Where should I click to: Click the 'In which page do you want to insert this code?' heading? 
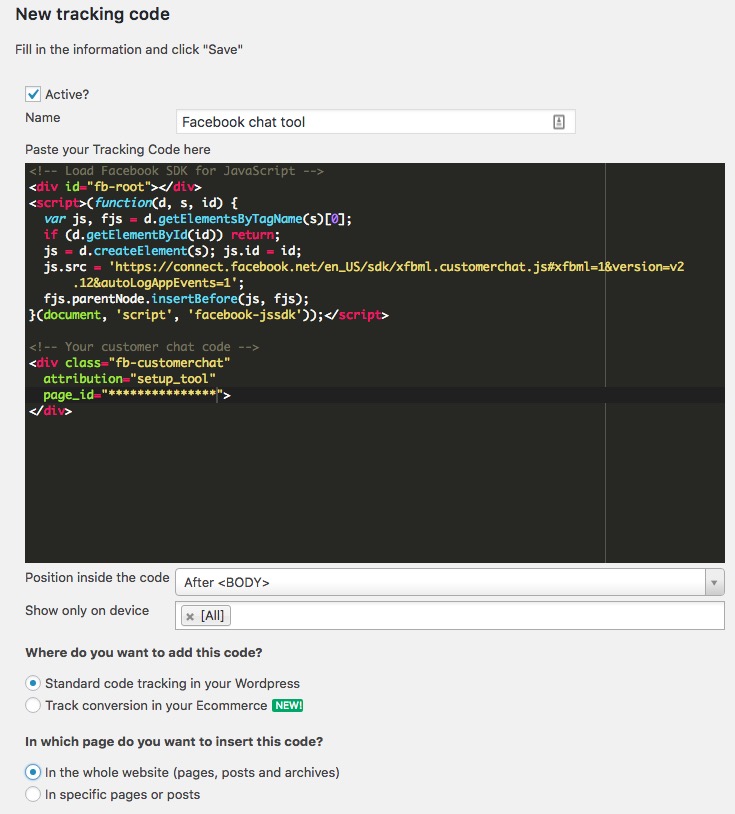pos(174,741)
